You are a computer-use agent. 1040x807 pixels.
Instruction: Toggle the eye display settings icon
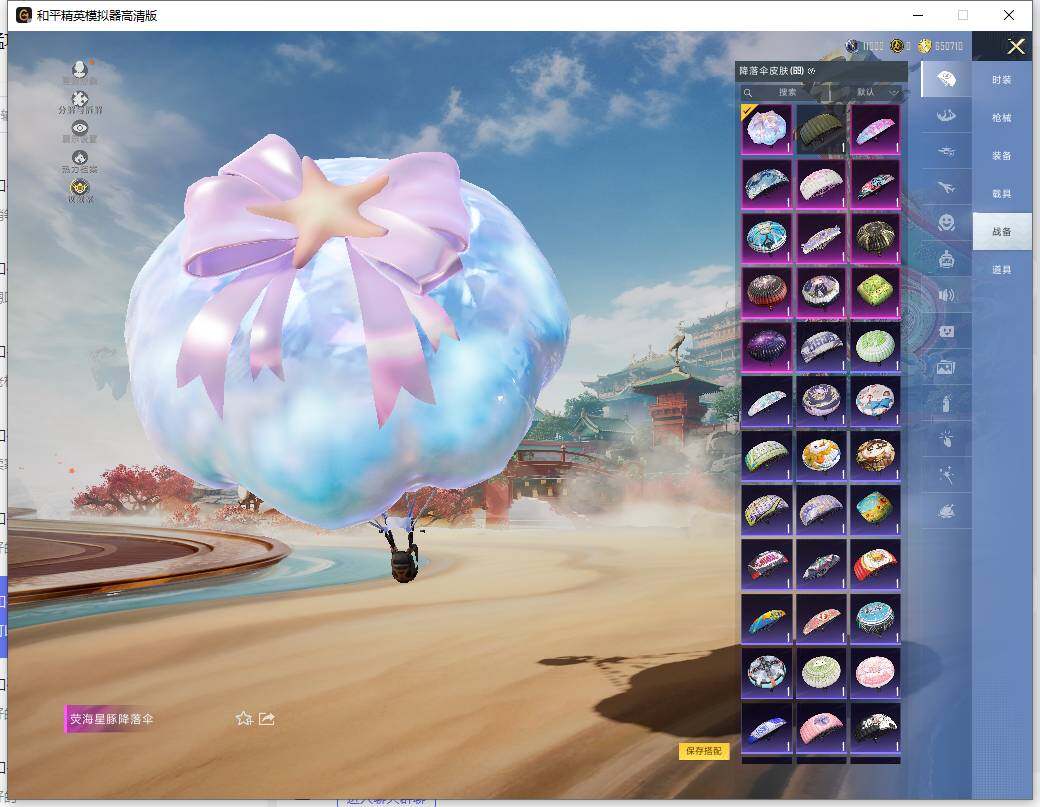click(x=80, y=131)
